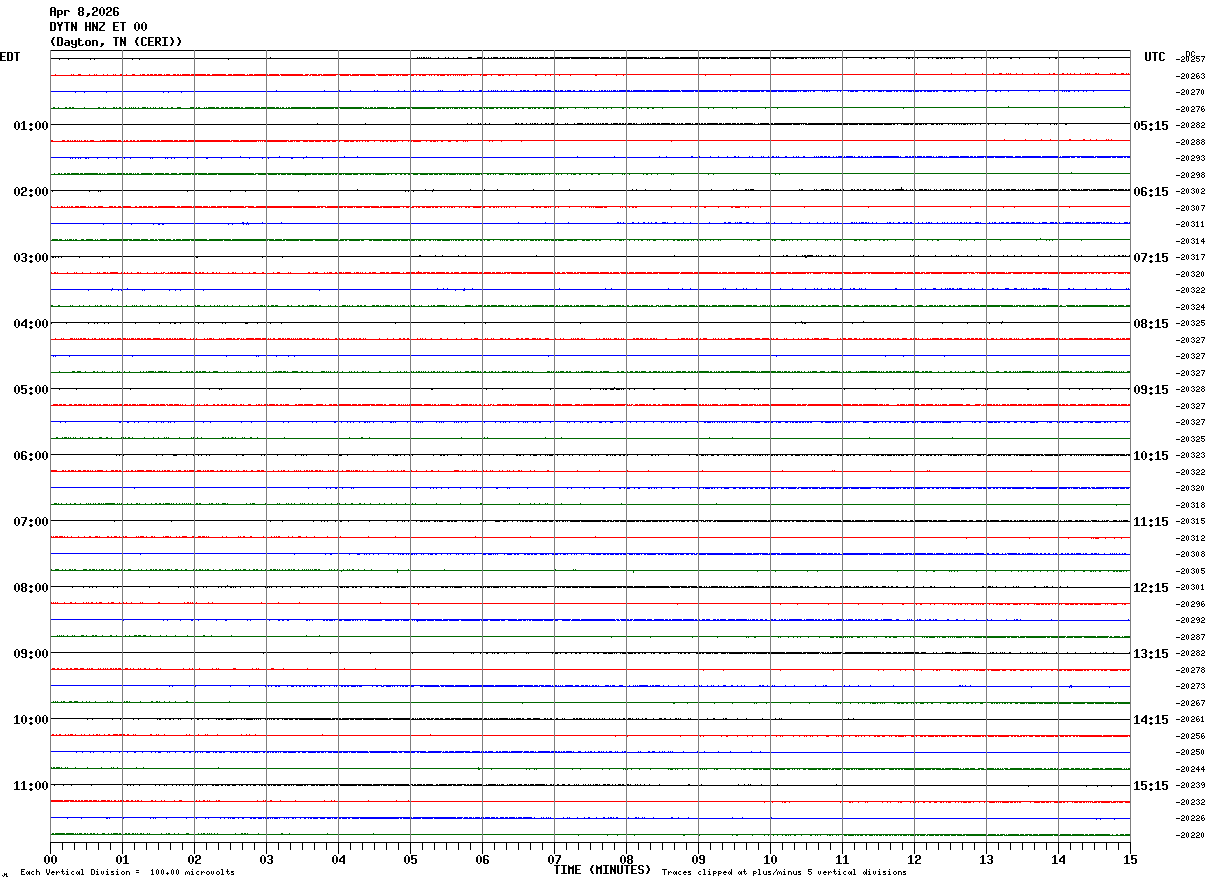Screen dimensions: 1210x886
Task: Click the DC offset value -20276
Action: (1191, 109)
